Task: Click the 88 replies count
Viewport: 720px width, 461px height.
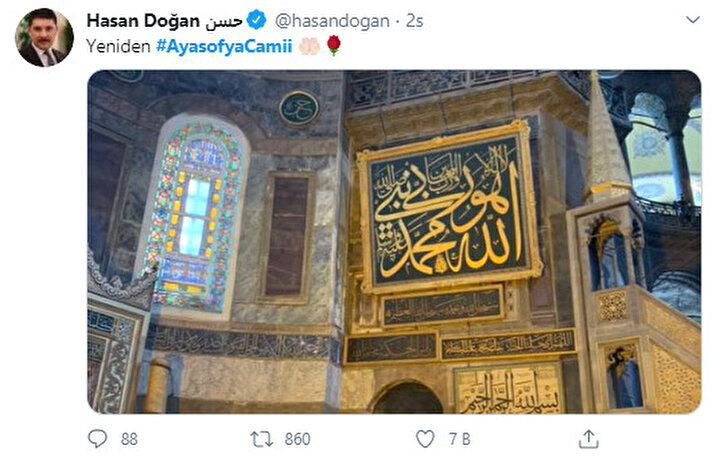Action: pos(129,439)
